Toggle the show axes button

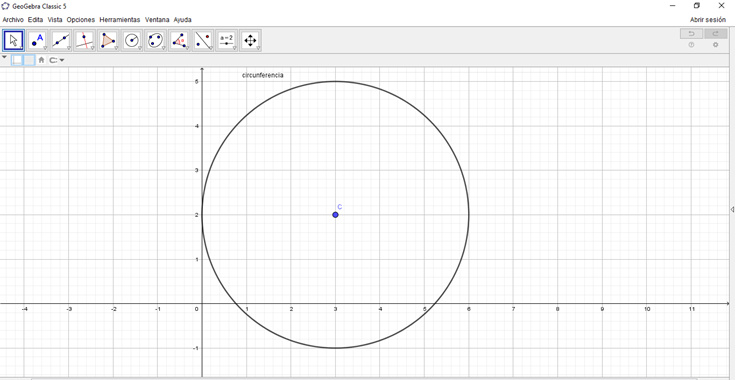click(17, 60)
